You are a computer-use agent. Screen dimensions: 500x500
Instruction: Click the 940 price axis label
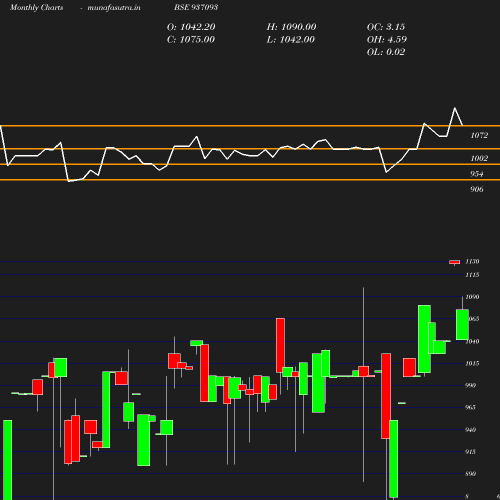[470, 430]
